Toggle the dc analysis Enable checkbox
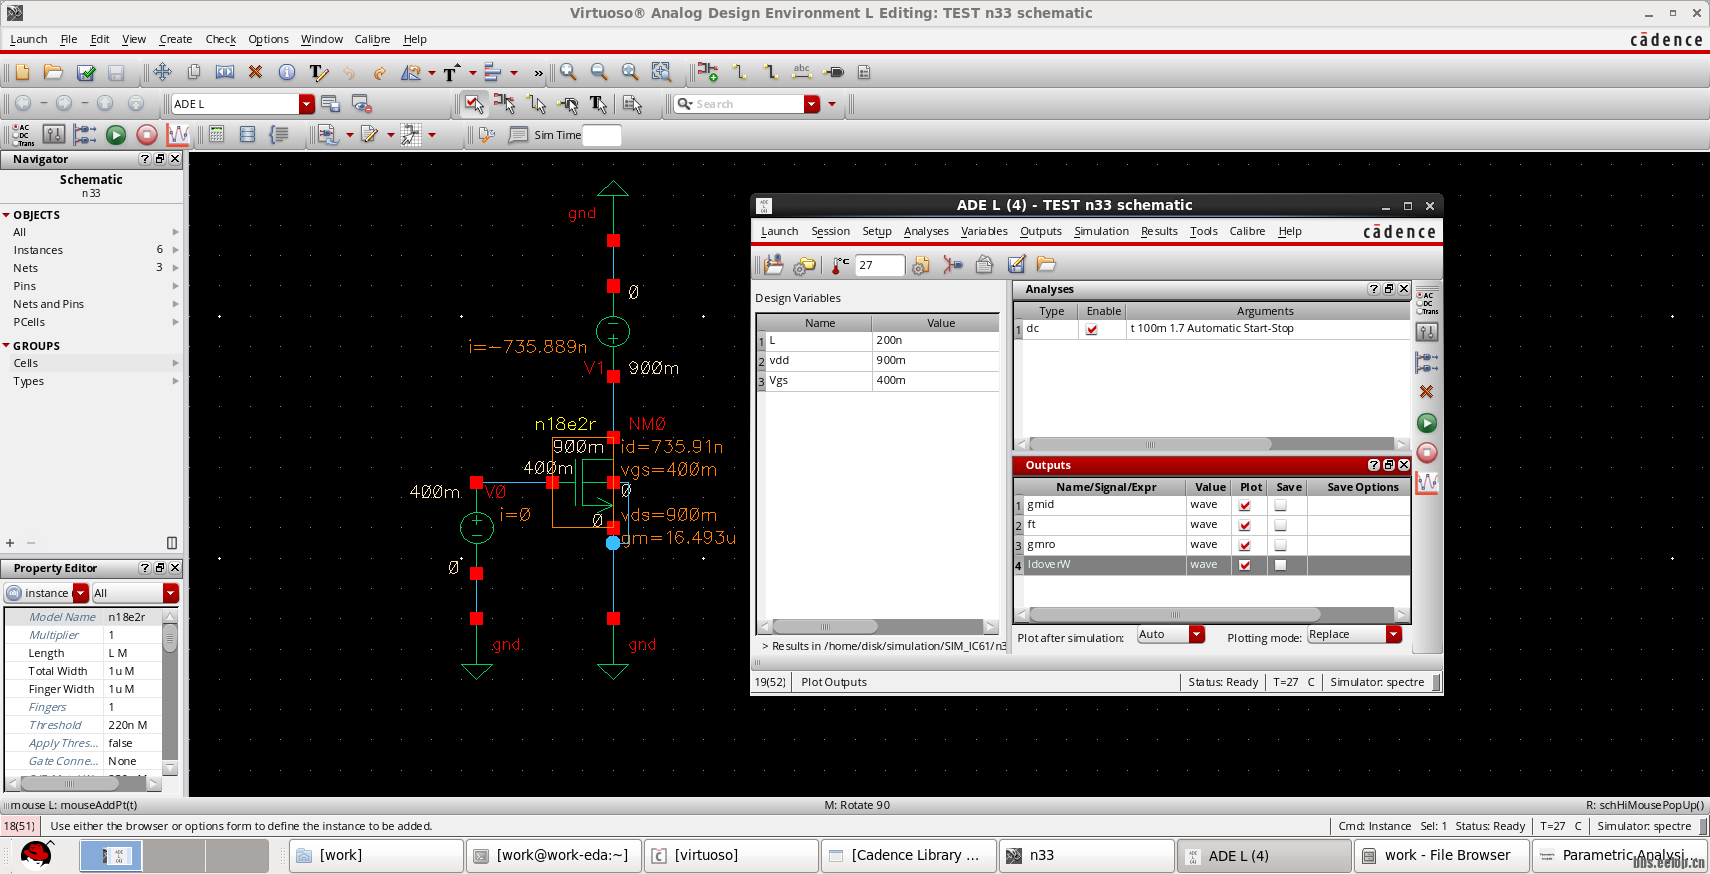The image size is (1710, 874). pyautogui.click(x=1091, y=329)
